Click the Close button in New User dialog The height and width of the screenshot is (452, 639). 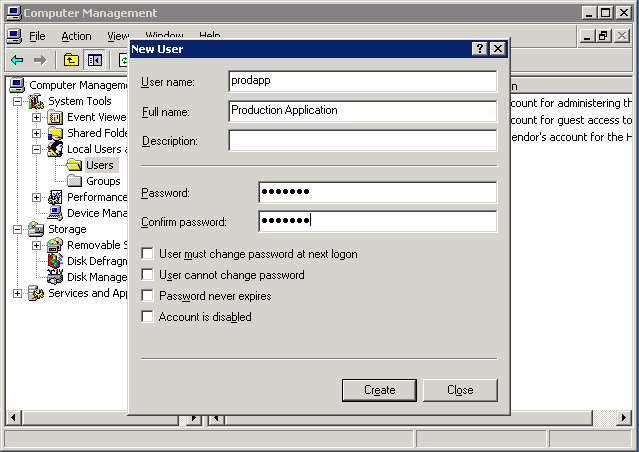[460, 390]
